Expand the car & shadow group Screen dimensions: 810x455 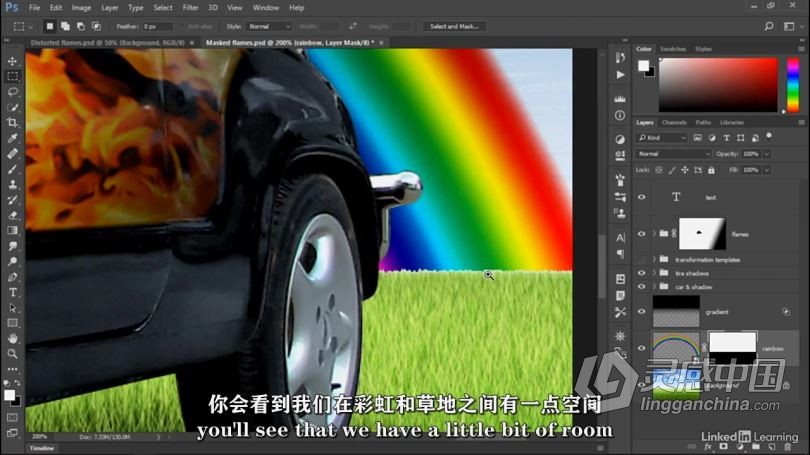point(654,287)
